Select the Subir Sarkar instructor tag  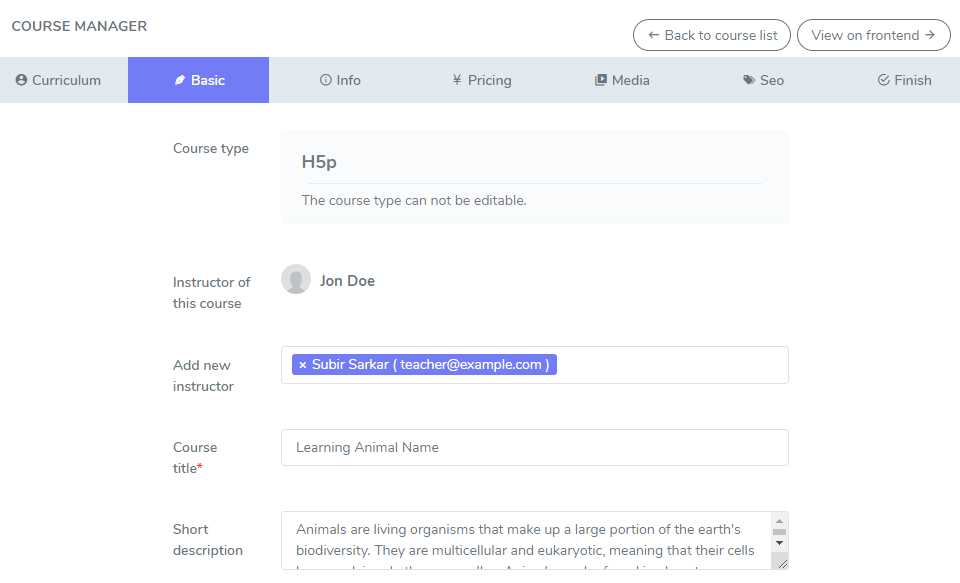(x=430, y=365)
